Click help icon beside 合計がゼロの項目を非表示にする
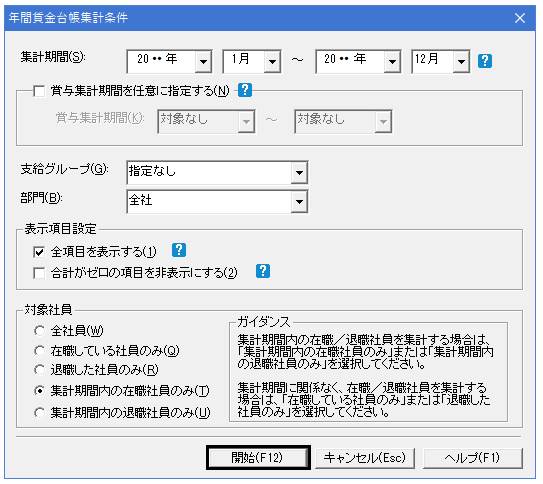543x484 pixels. [263, 271]
